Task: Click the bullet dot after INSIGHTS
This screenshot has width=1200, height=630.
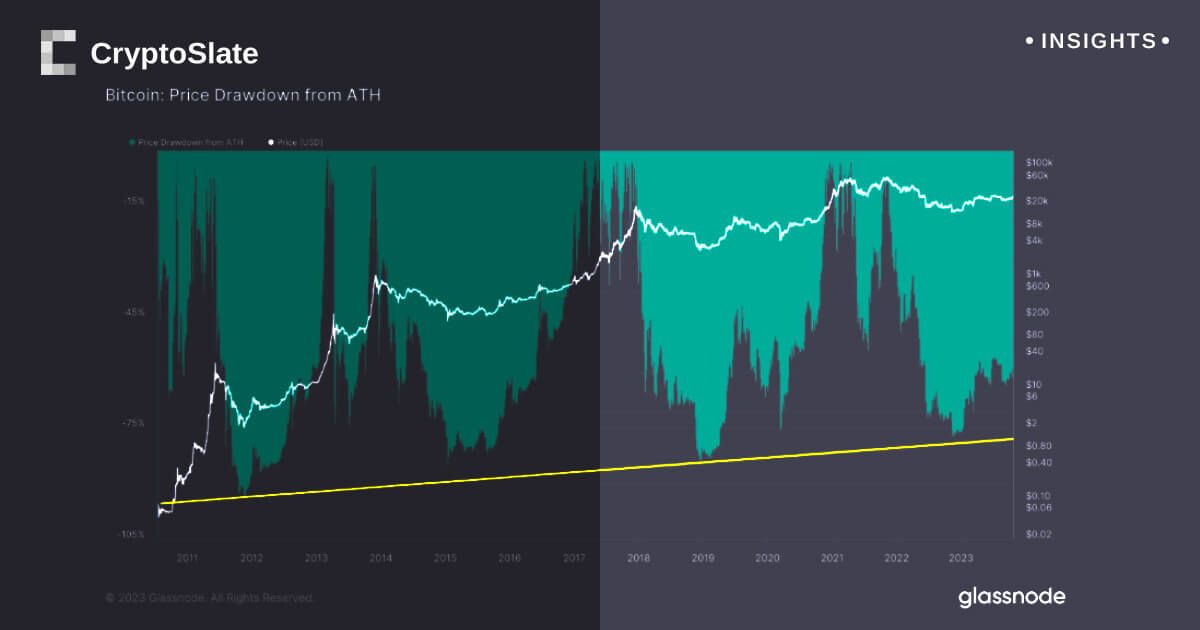Action: pos(1164,42)
